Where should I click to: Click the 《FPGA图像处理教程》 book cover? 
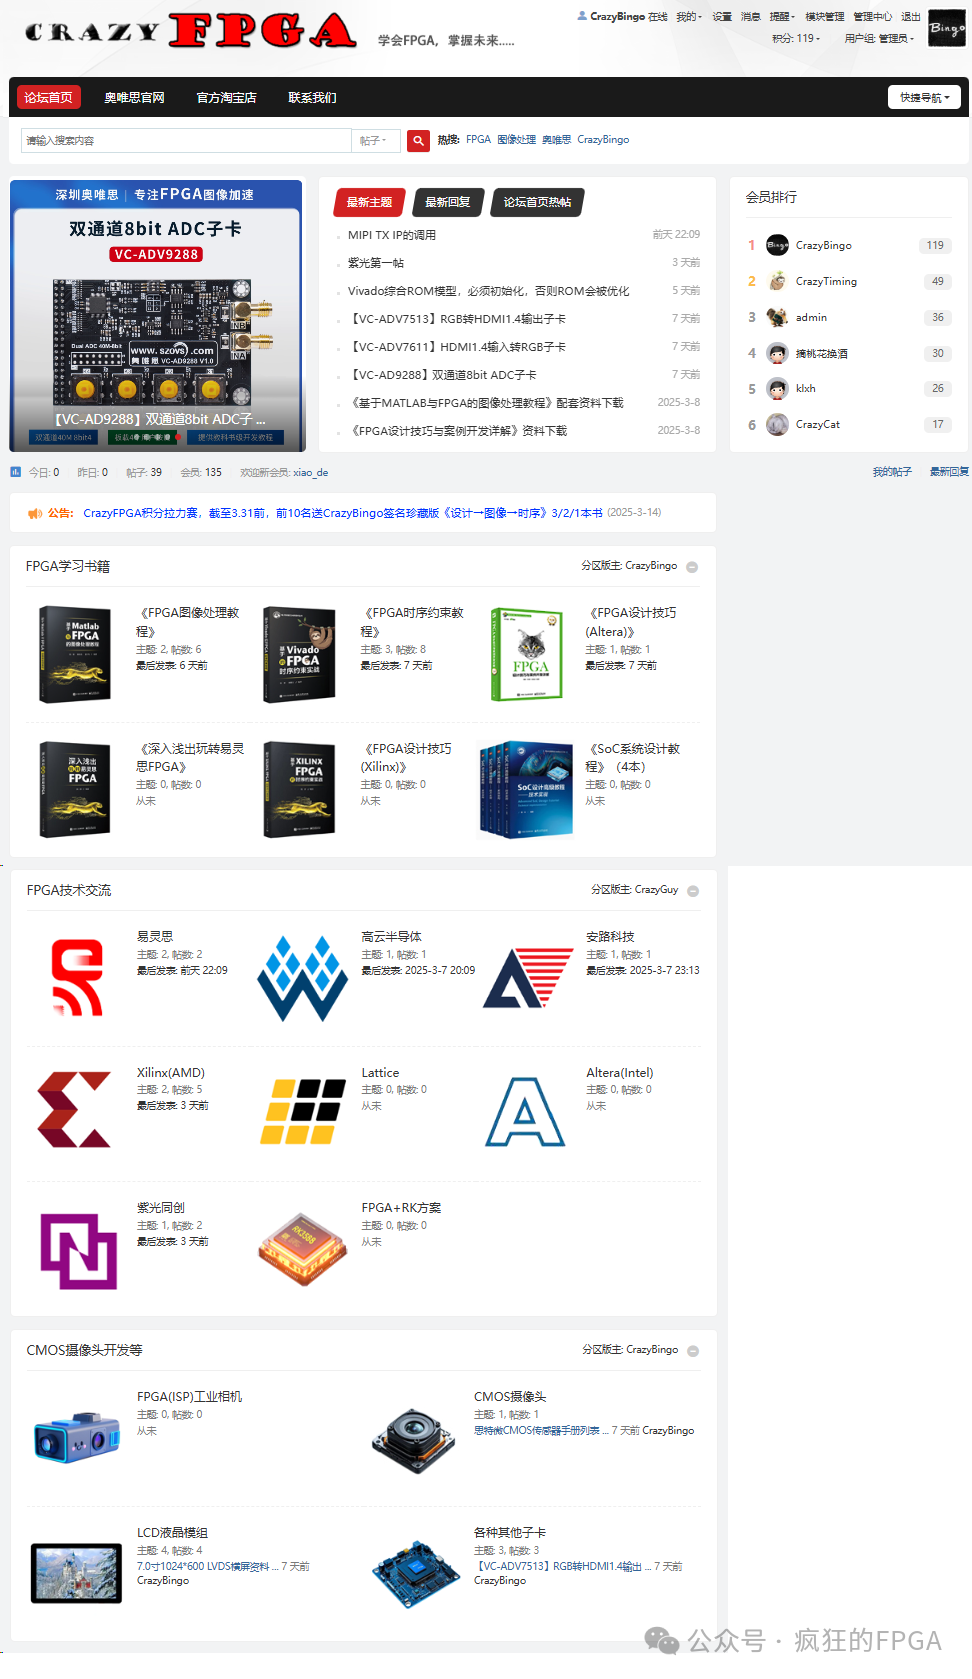(x=75, y=654)
